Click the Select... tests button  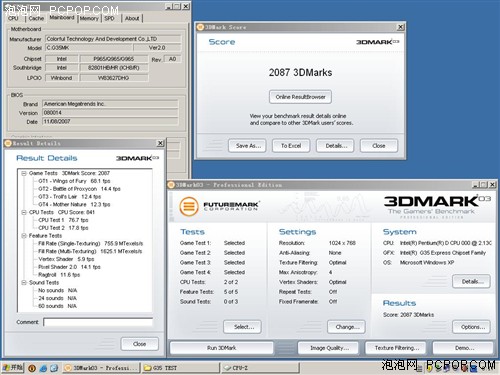(x=243, y=327)
